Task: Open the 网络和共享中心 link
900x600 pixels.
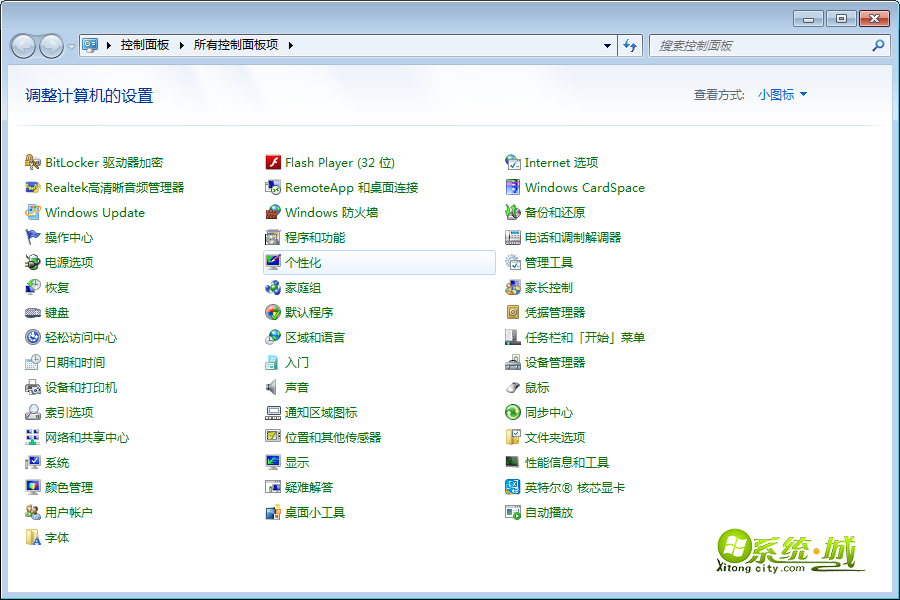Action: click(87, 437)
